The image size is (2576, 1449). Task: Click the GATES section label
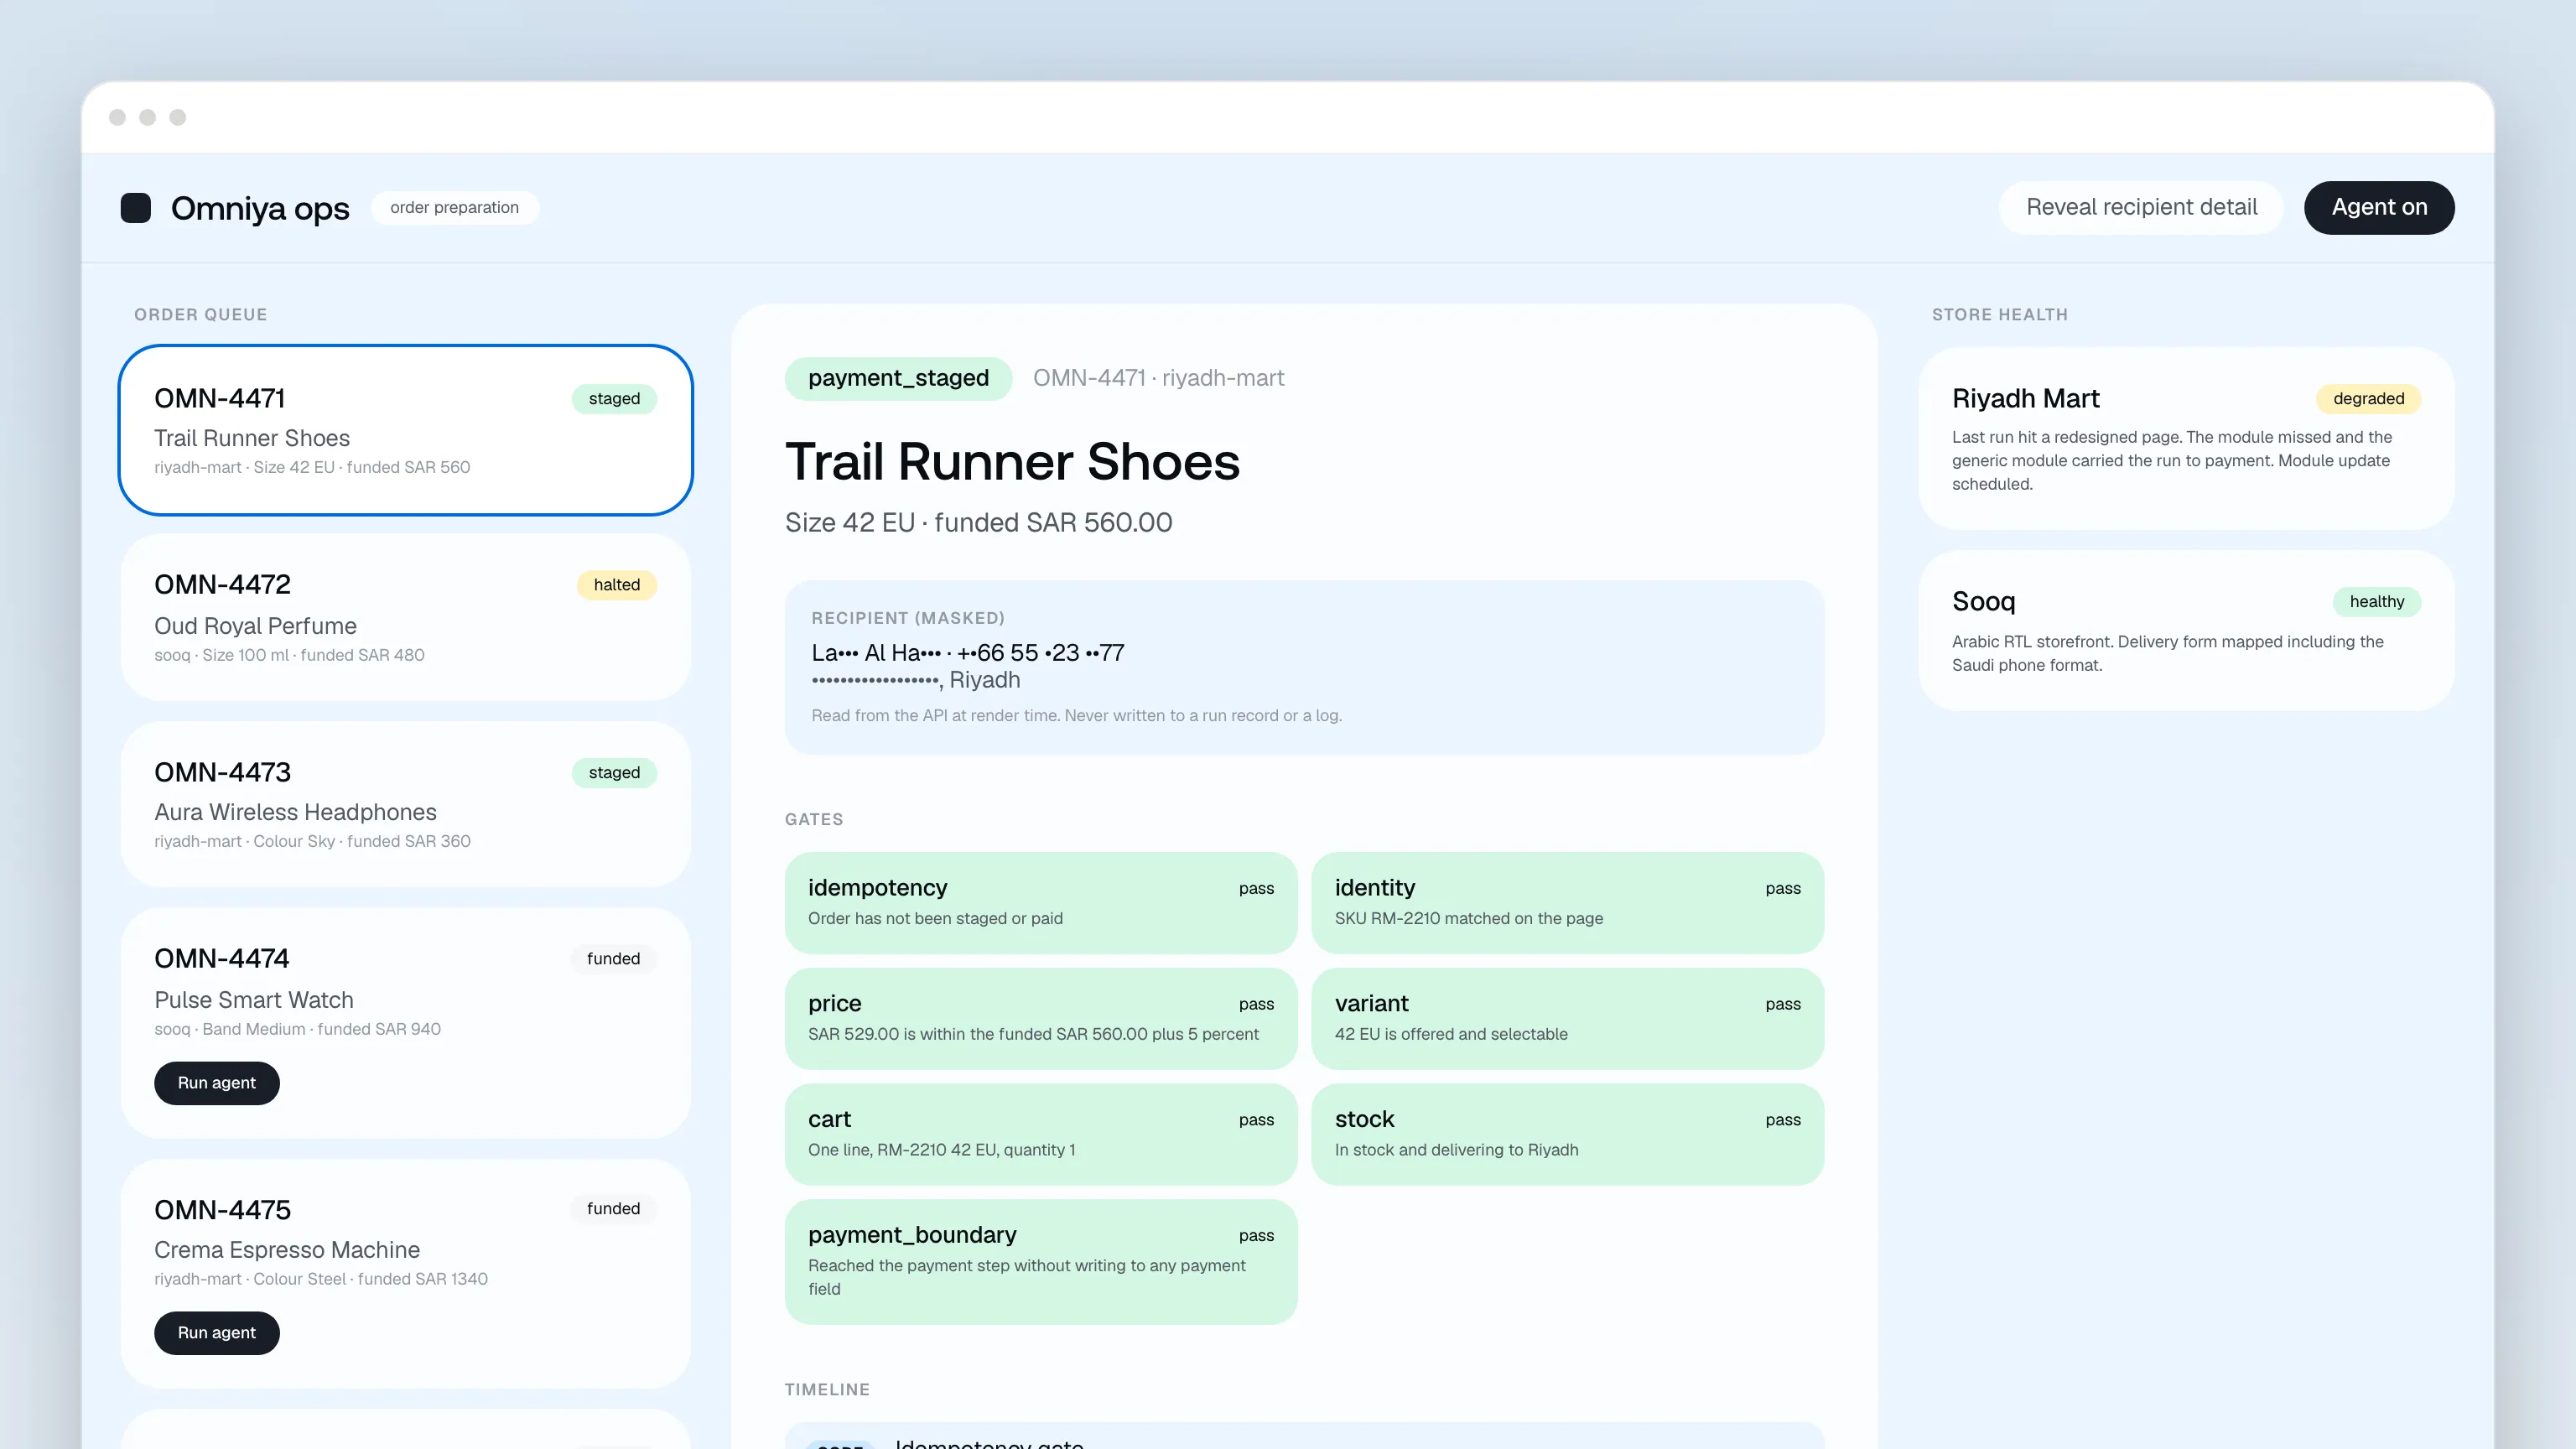[x=814, y=820]
